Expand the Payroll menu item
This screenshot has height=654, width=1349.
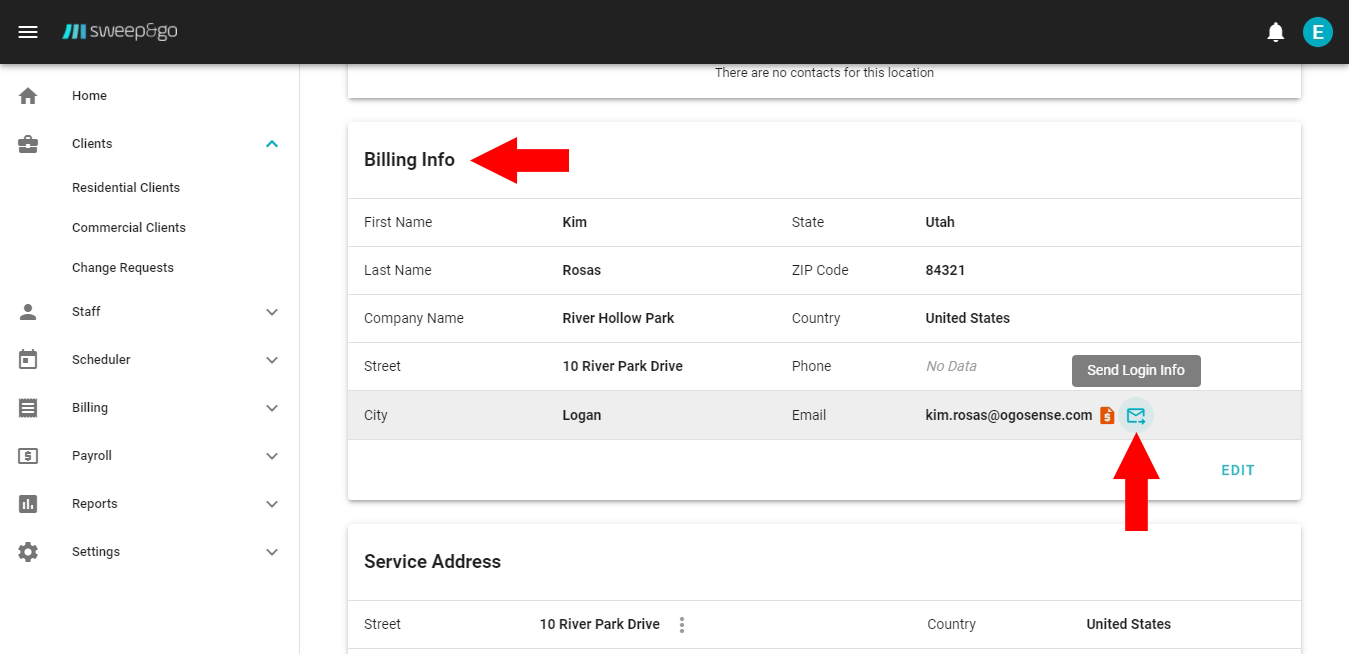pyautogui.click(x=92, y=456)
